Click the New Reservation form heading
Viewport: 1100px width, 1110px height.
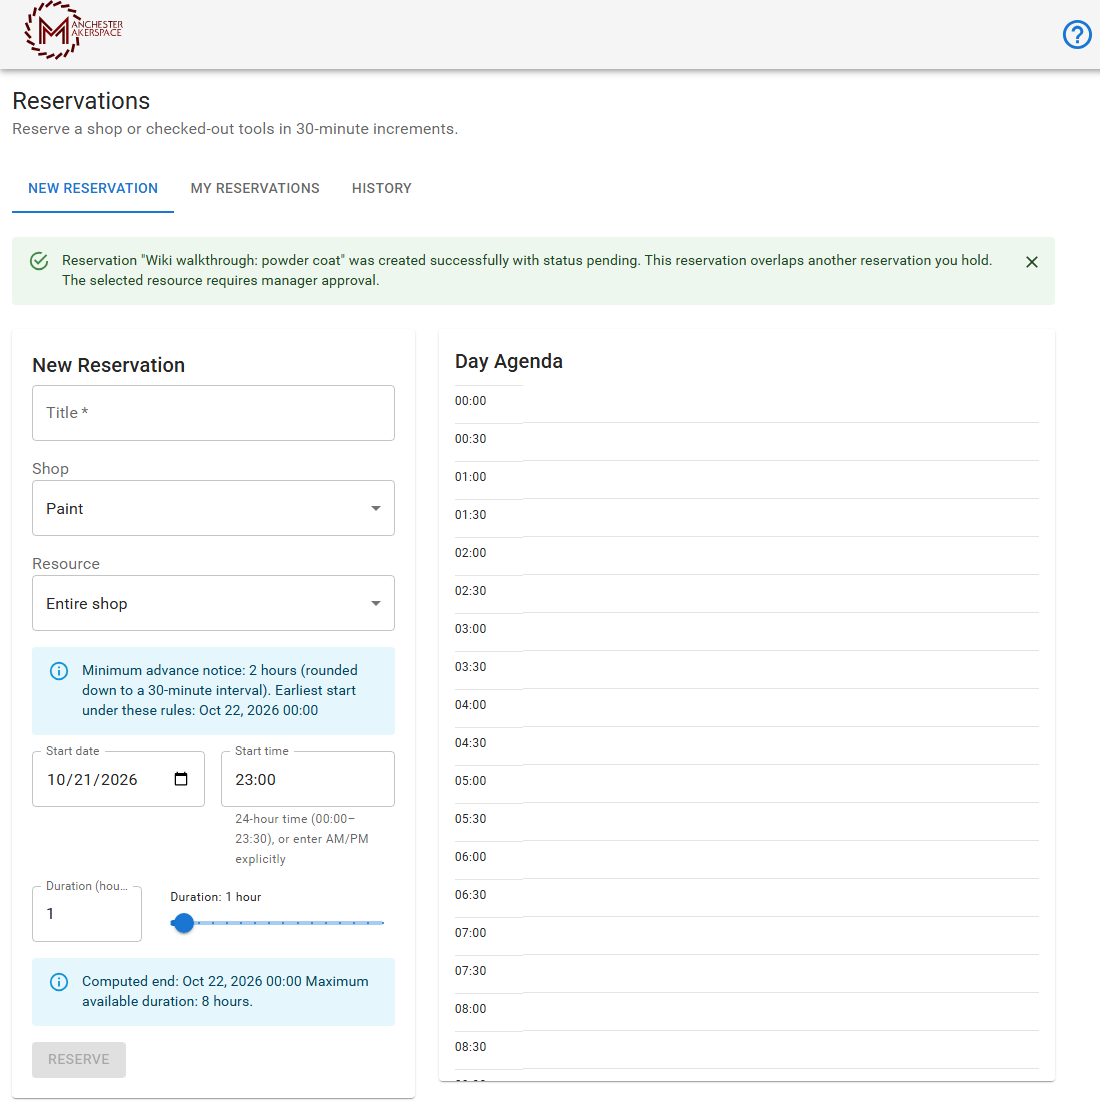pyautogui.click(x=109, y=365)
